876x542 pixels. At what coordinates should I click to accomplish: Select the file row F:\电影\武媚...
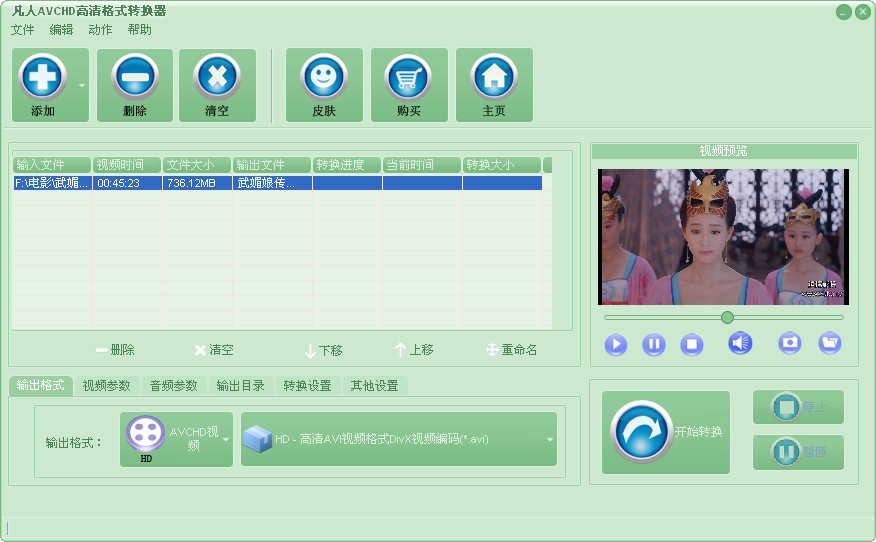pyautogui.click(x=278, y=183)
